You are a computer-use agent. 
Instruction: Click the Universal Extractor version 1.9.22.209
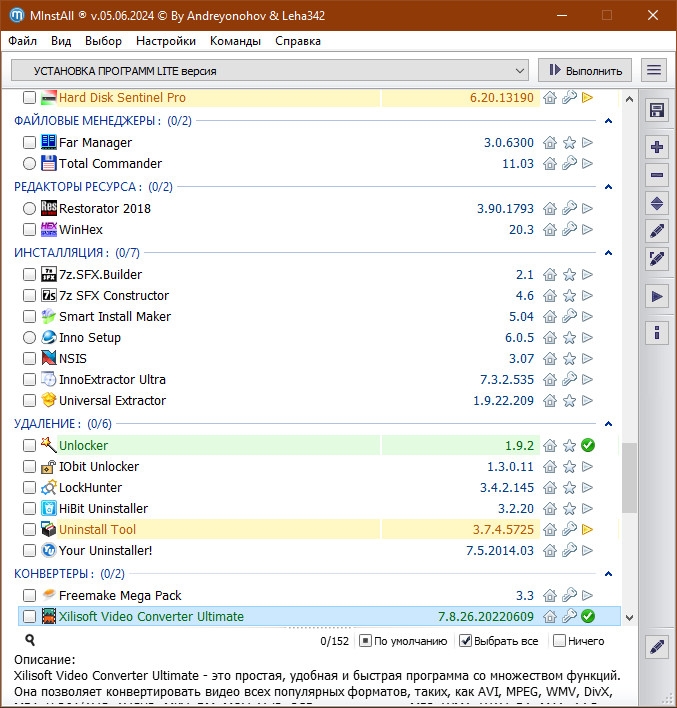(x=503, y=401)
